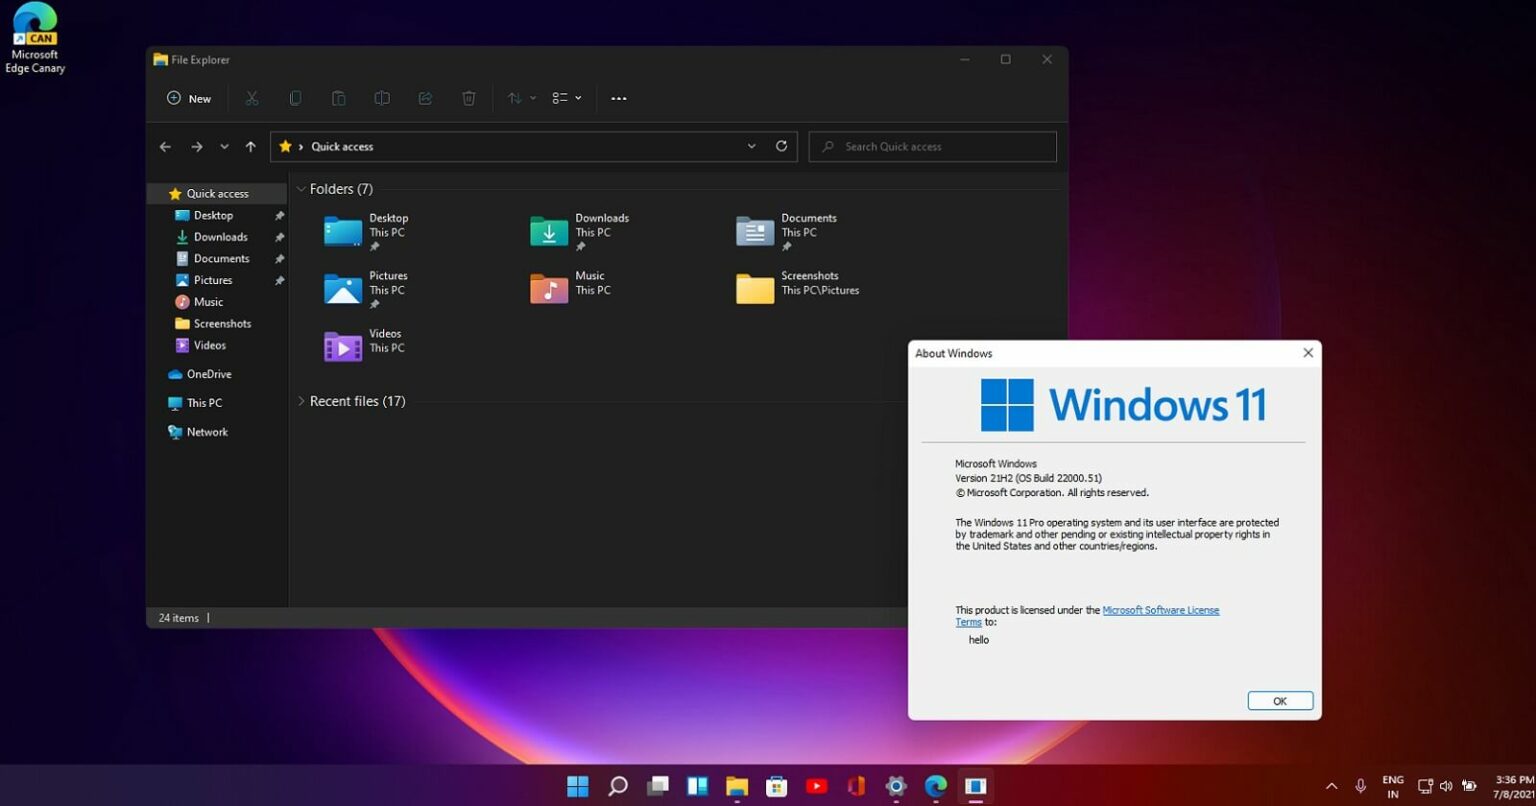
Task: Select the Pictures folder tile icon
Action: coord(343,289)
